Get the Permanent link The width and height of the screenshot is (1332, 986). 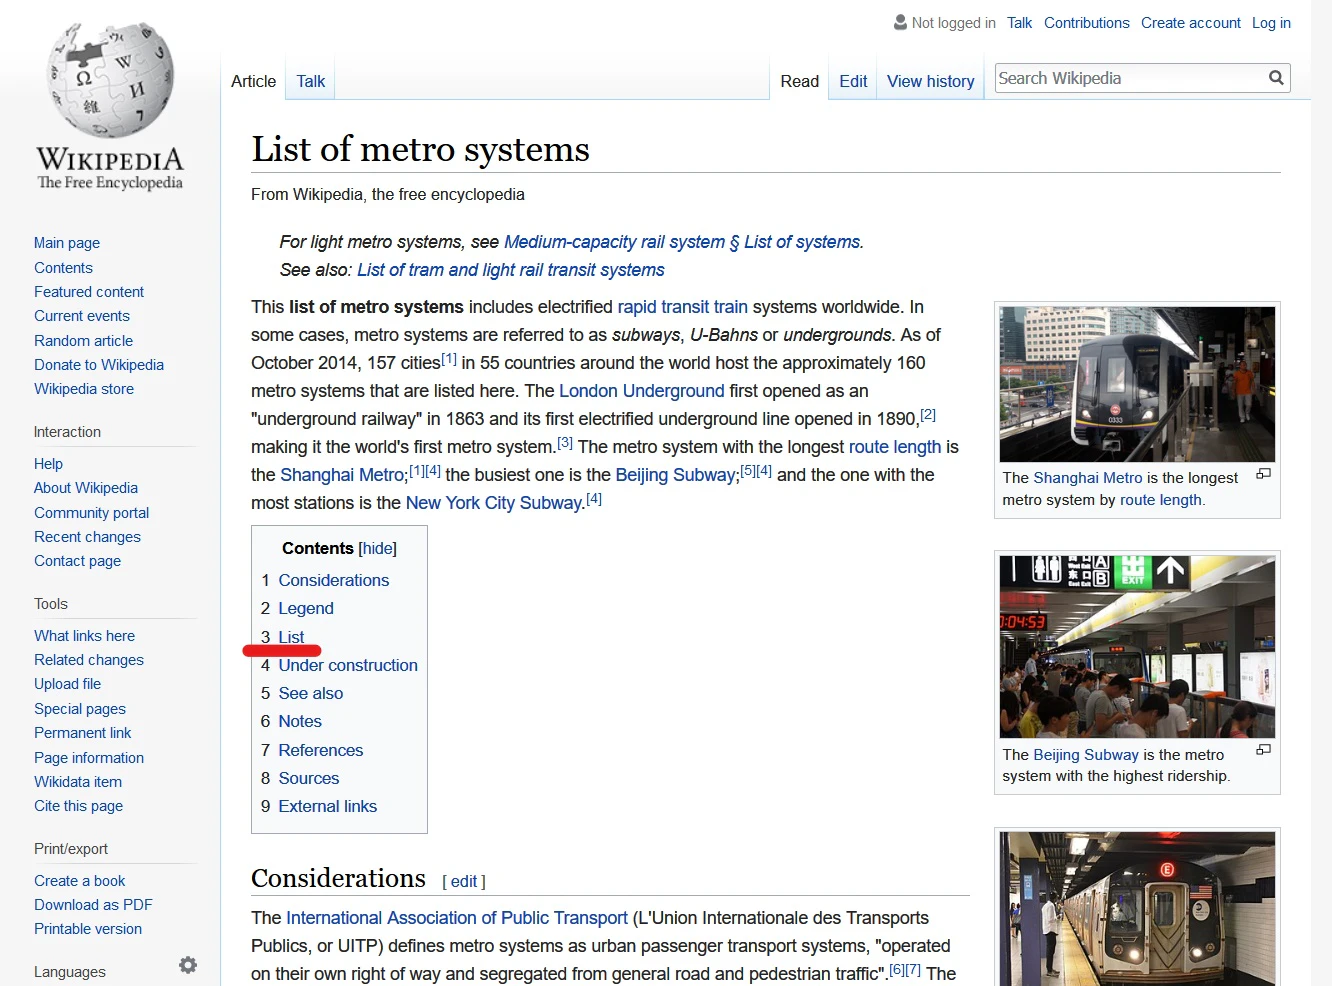(82, 733)
